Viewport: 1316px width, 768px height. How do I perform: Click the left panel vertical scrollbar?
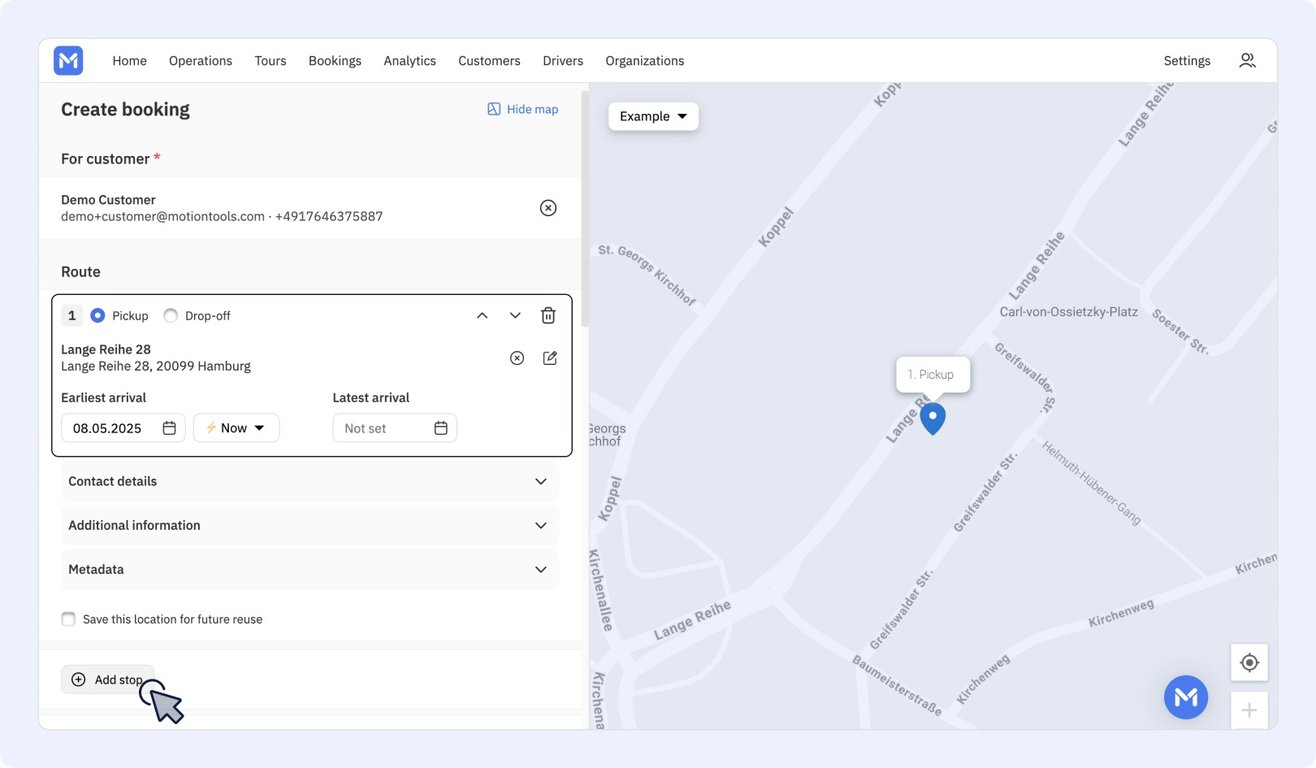click(585, 208)
